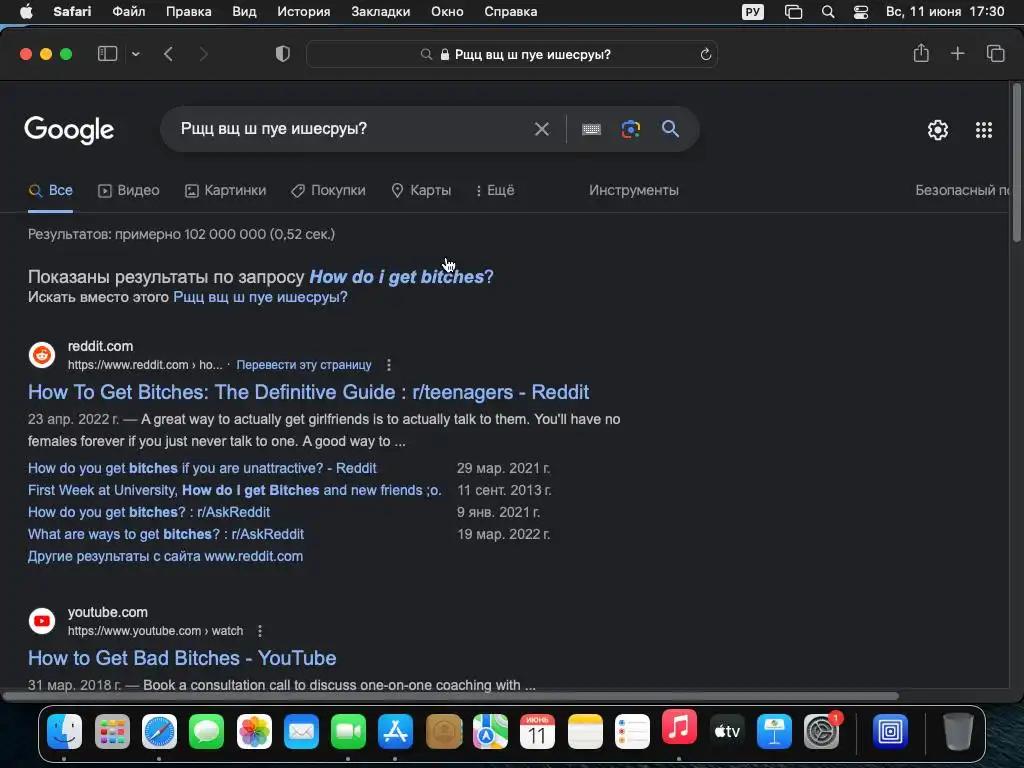Screen dimensions: 1024x768
Task: Open the Apple menu
Action: (x=27, y=12)
